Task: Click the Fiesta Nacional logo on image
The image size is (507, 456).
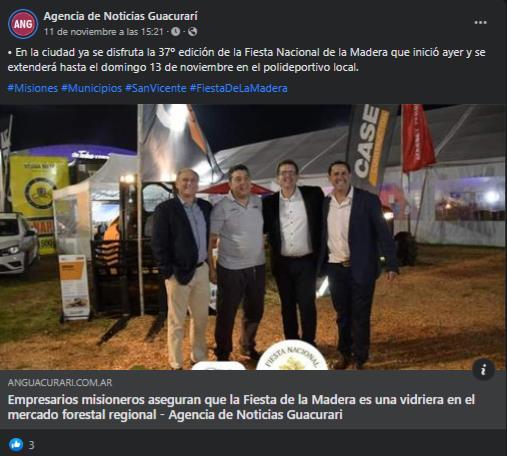Action: point(292,355)
